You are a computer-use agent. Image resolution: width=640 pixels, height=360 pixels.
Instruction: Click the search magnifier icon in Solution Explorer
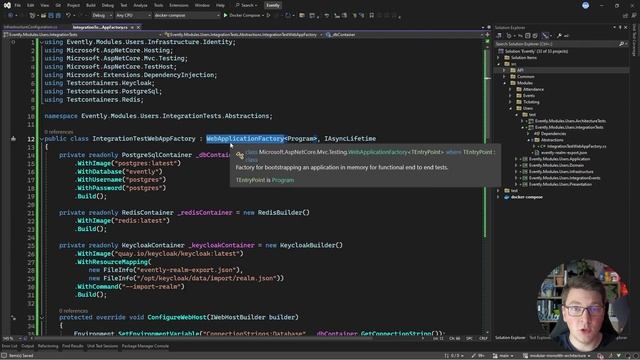click(621, 44)
